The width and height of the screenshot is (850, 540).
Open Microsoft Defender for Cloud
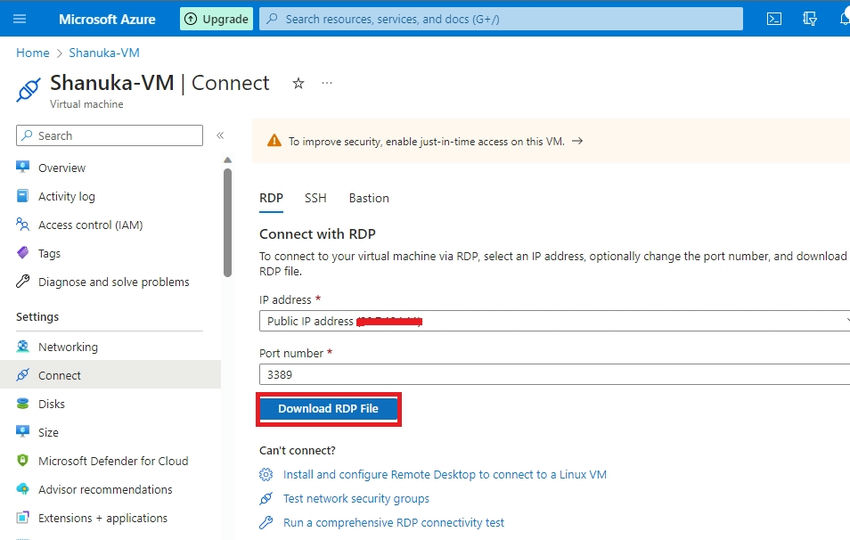coord(113,461)
